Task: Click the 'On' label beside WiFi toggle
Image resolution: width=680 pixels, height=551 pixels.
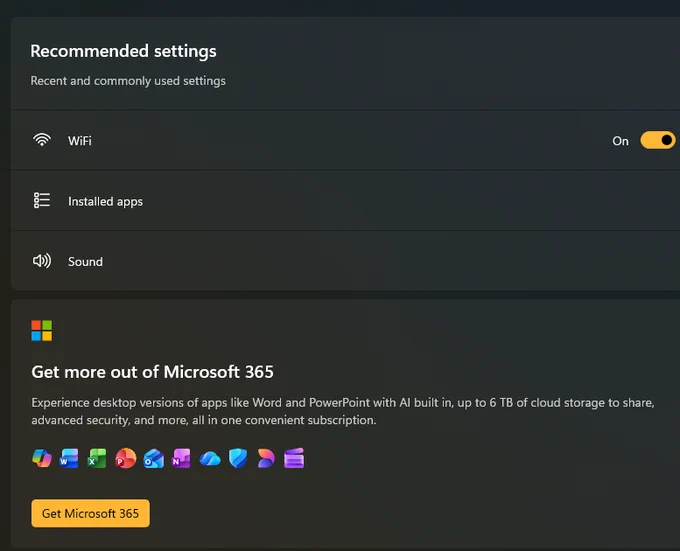Action: click(x=620, y=141)
